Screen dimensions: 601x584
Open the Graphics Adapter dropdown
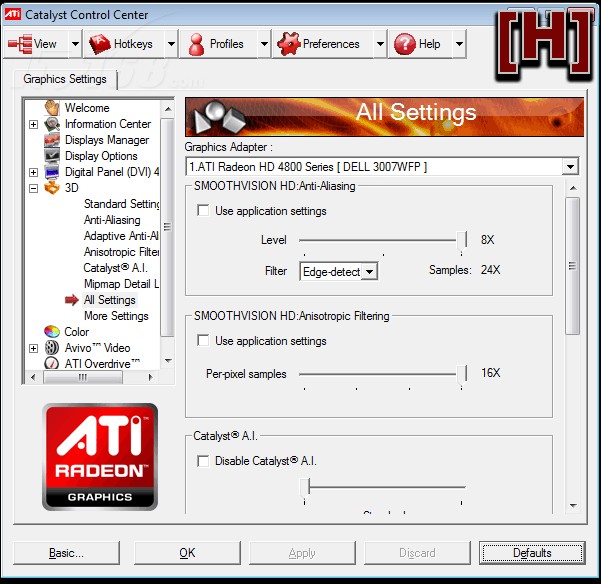click(x=570, y=167)
